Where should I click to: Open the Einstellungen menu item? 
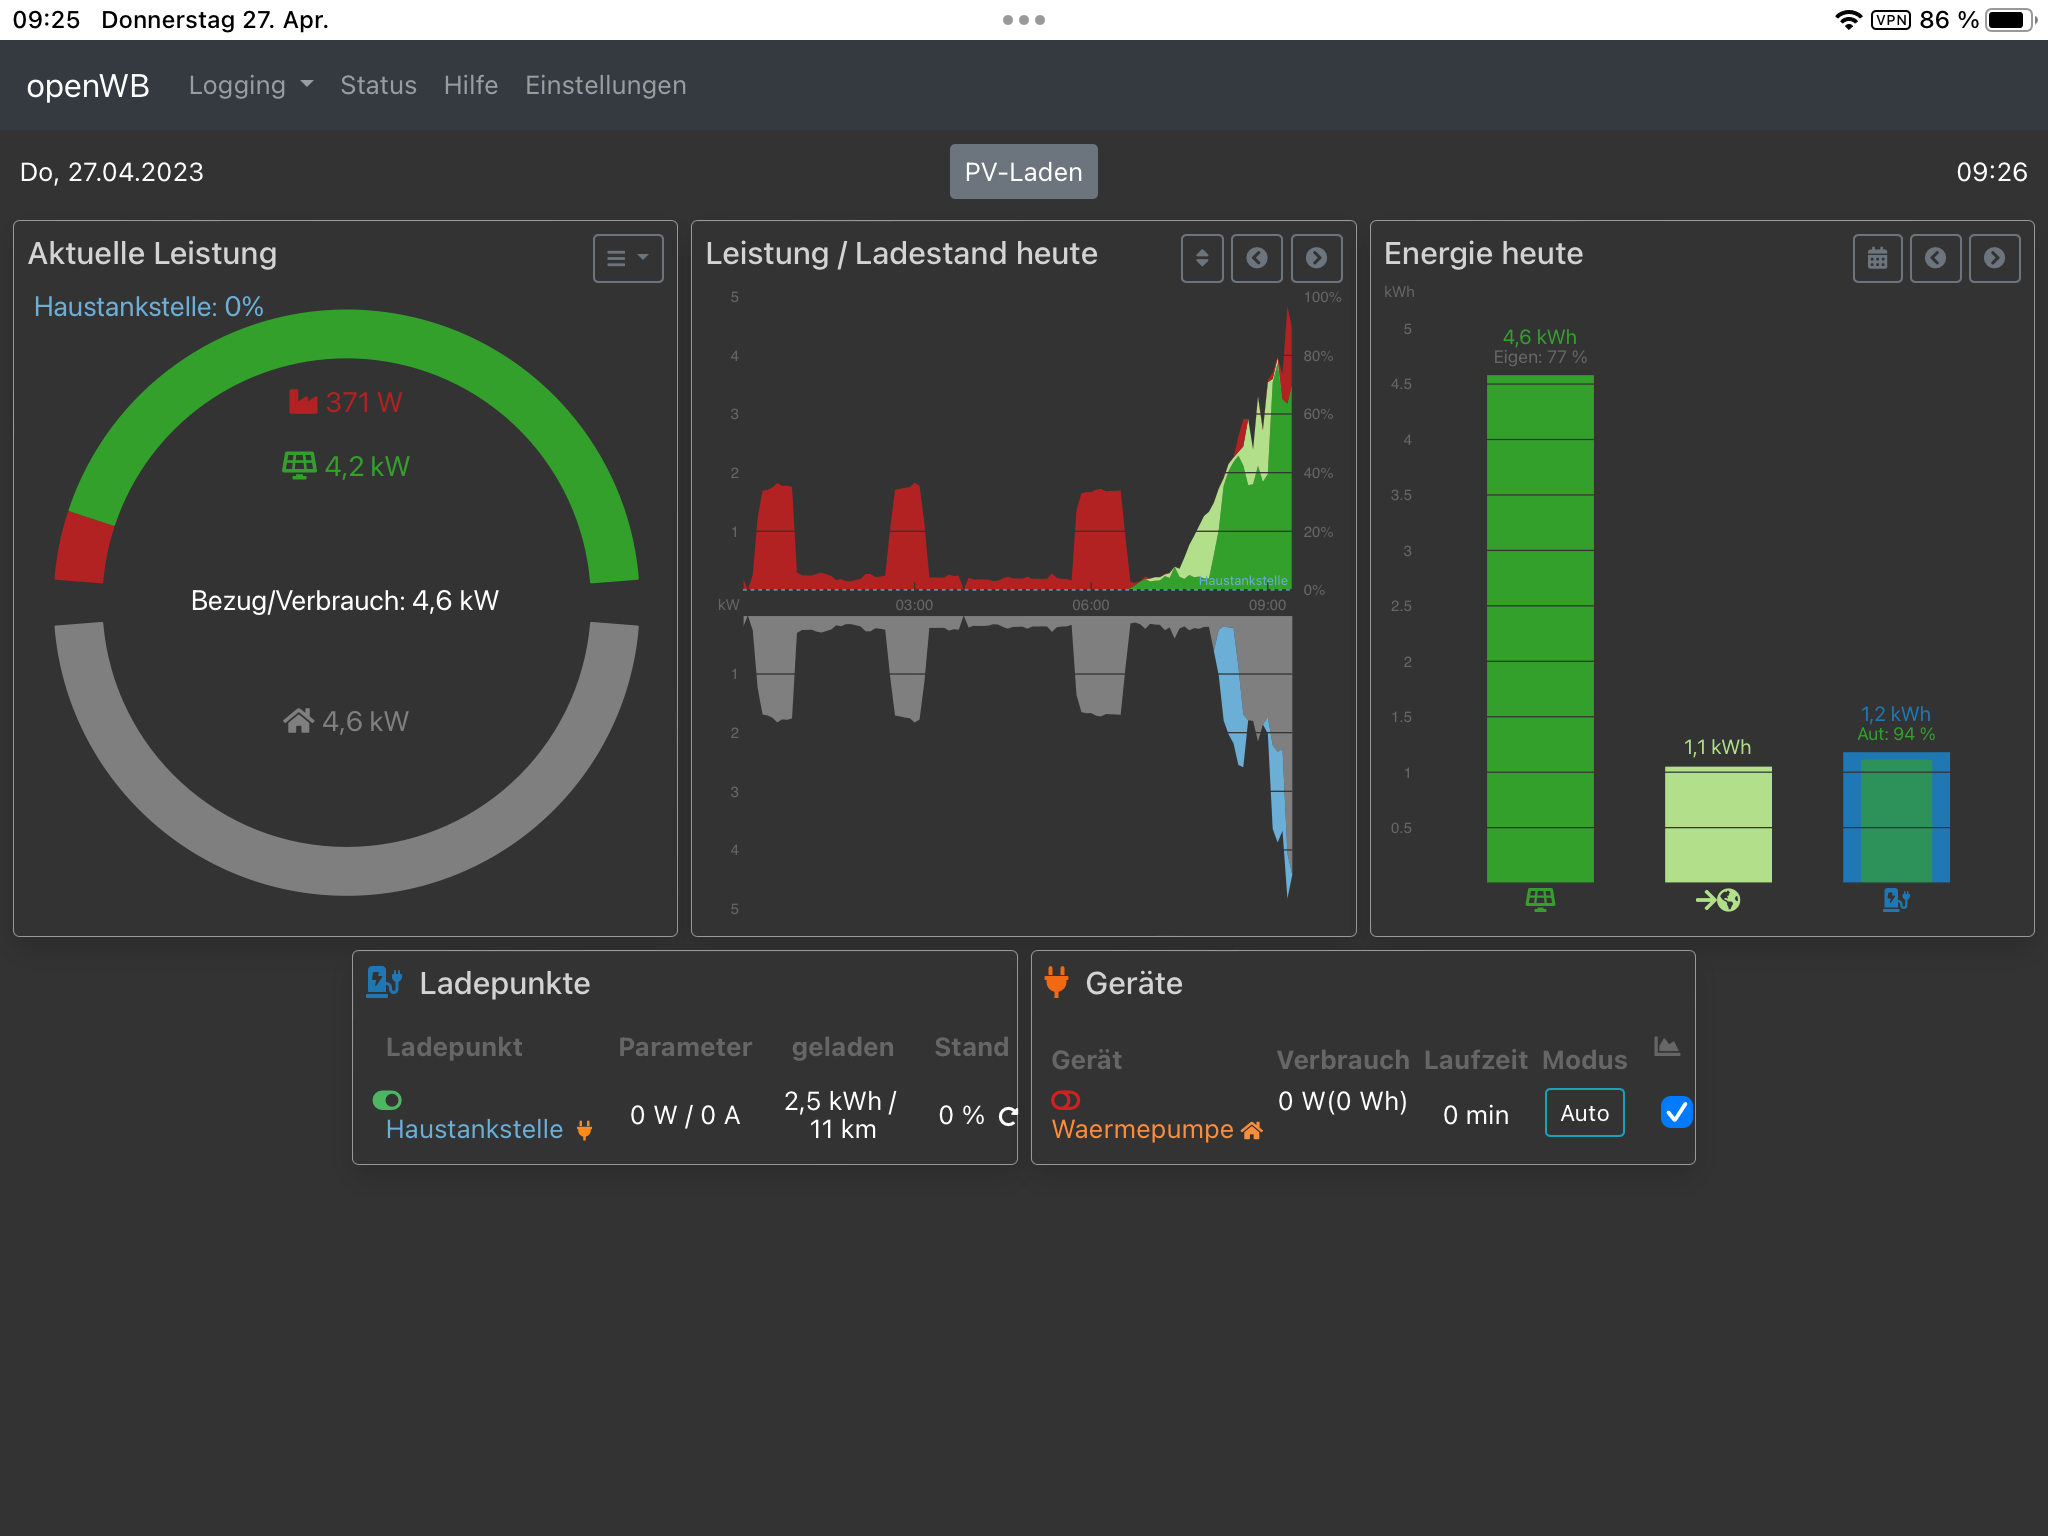[x=605, y=86]
